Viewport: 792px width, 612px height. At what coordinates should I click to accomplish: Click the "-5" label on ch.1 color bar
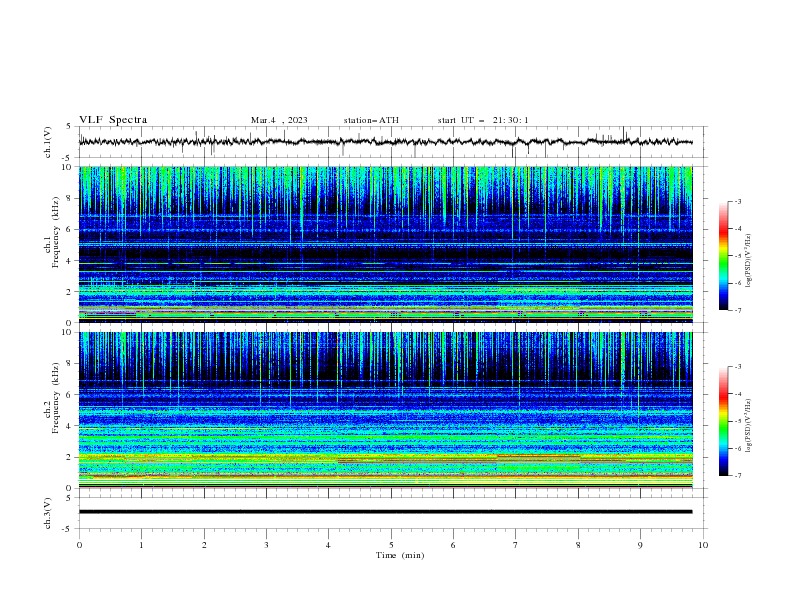pyautogui.click(x=737, y=256)
